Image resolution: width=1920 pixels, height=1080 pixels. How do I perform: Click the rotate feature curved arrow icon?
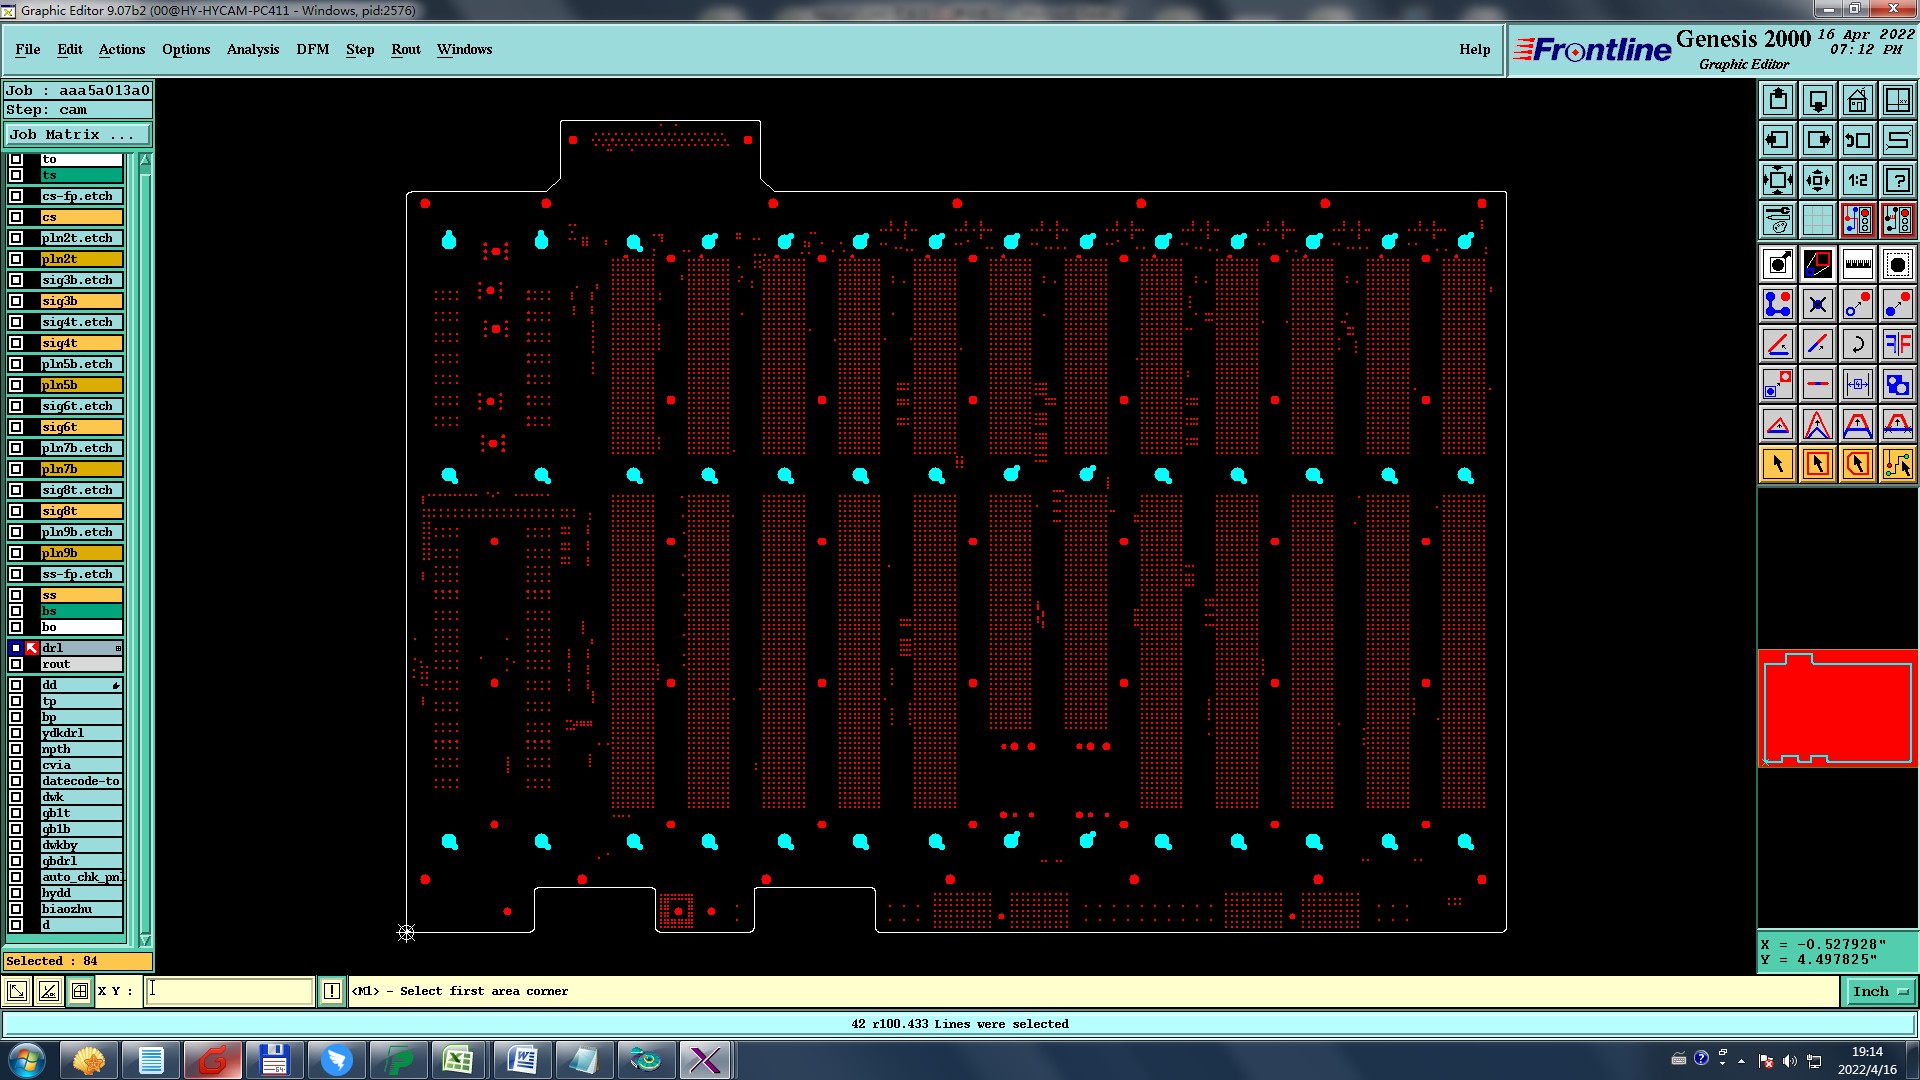(1858, 344)
